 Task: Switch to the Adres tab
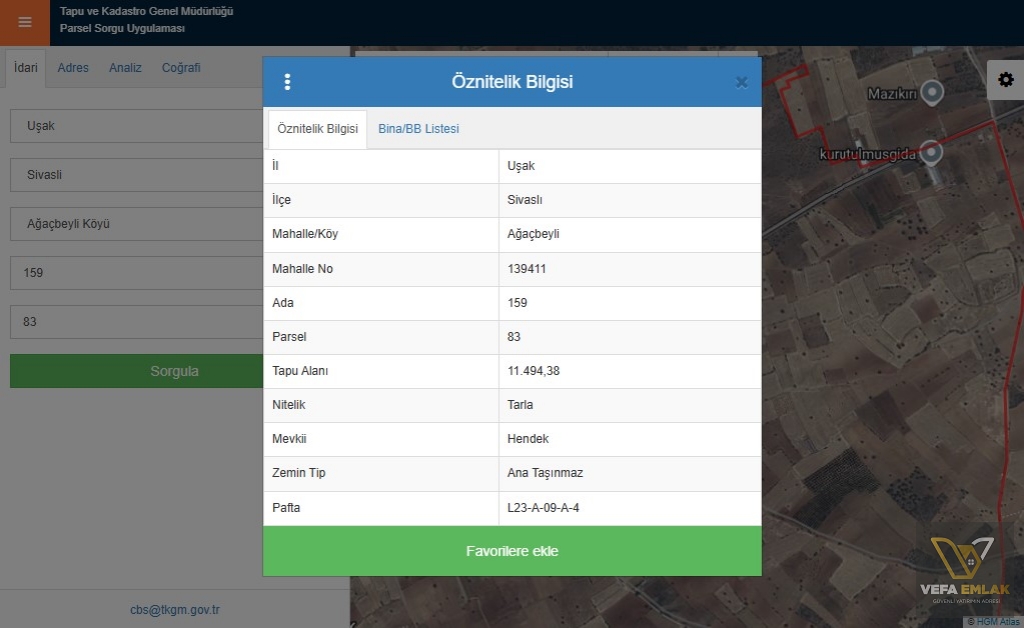[73, 68]
